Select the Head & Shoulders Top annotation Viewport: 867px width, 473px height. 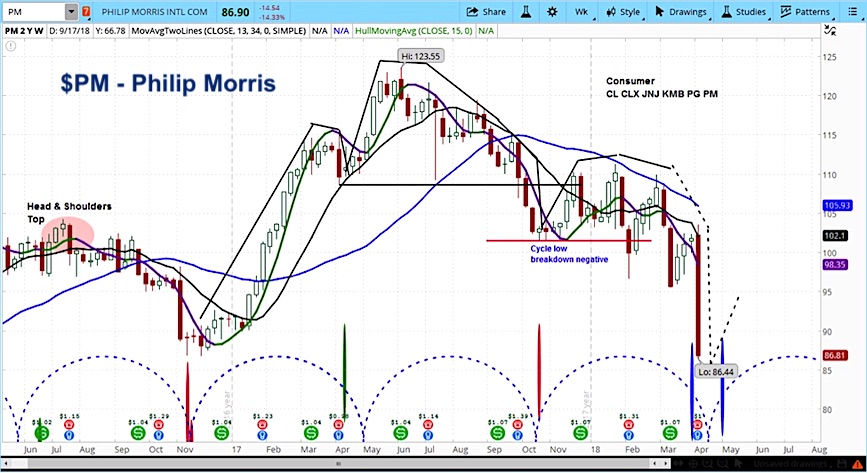(x=69, y=212)
